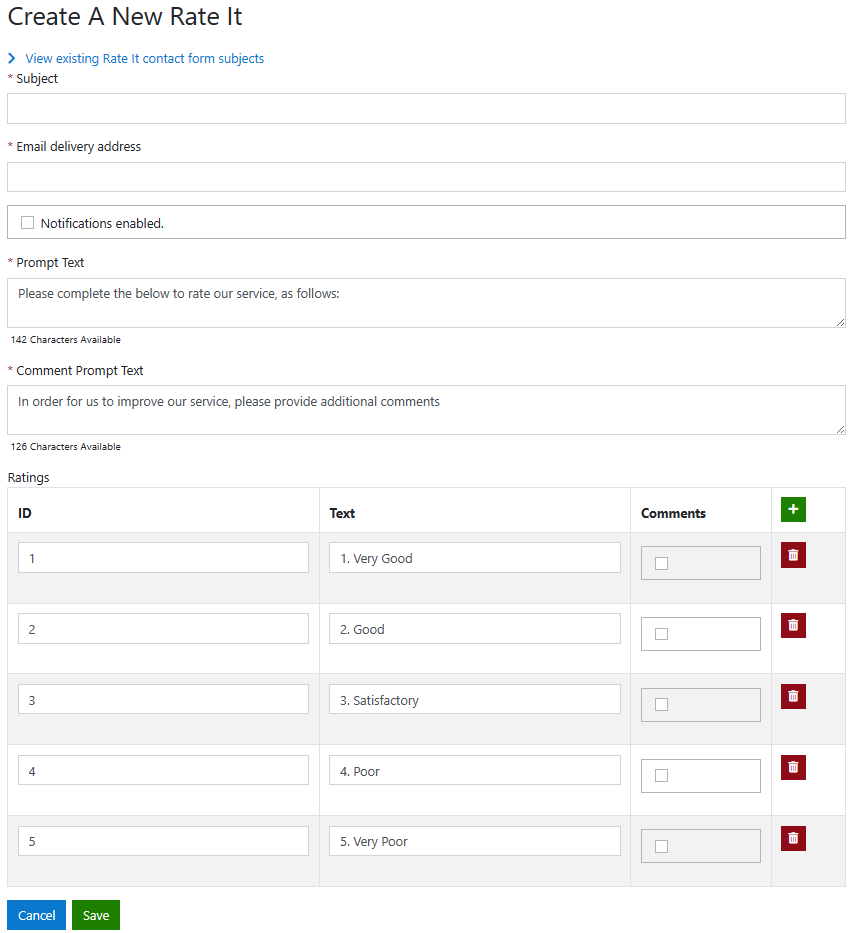This screenshot has width=857, height=933.
Task: Select the Comment Prompt Text textarea
Action: (426, 410)
